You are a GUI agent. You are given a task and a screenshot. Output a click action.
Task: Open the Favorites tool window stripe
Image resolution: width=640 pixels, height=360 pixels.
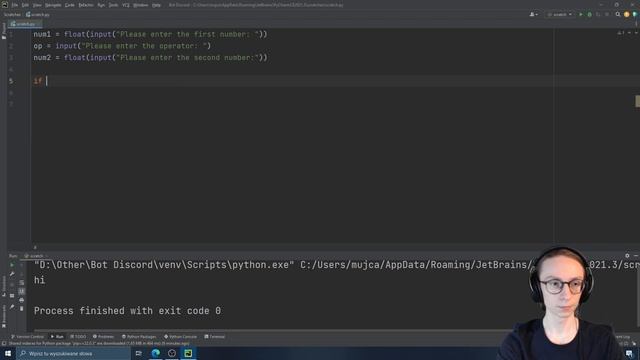[4, 316]
